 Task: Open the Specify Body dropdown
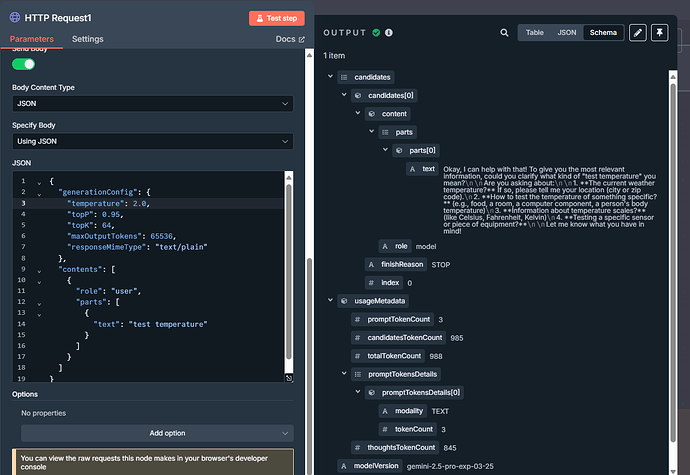[153, 141]
